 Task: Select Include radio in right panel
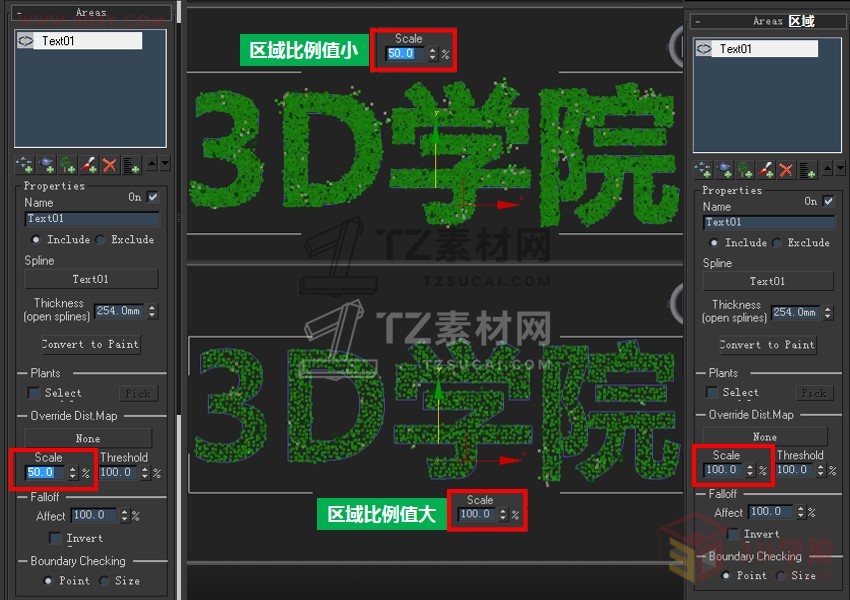tap(714, 242)
